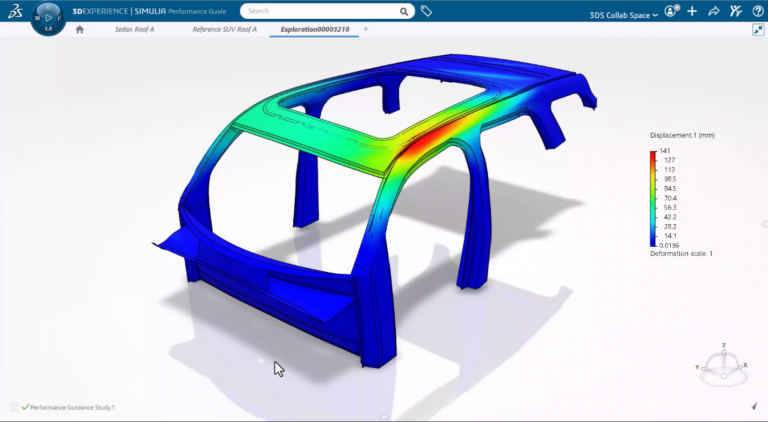Click the tree list icon near study name

(14, 407)
